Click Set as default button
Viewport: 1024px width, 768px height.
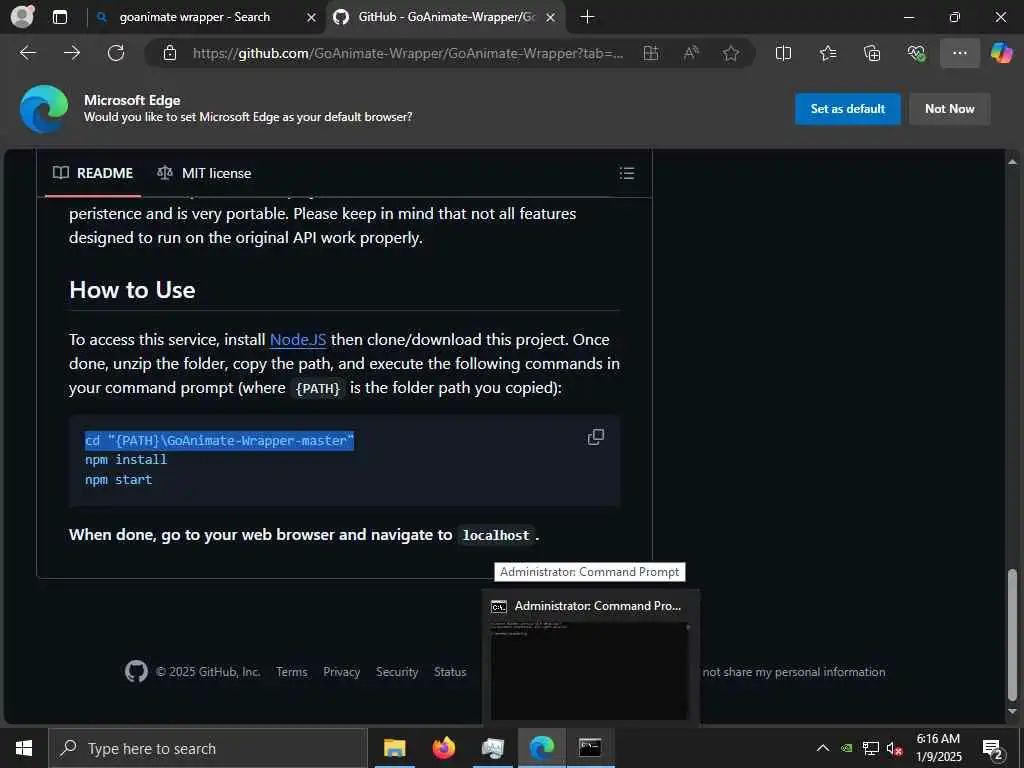tap(847, 108)
